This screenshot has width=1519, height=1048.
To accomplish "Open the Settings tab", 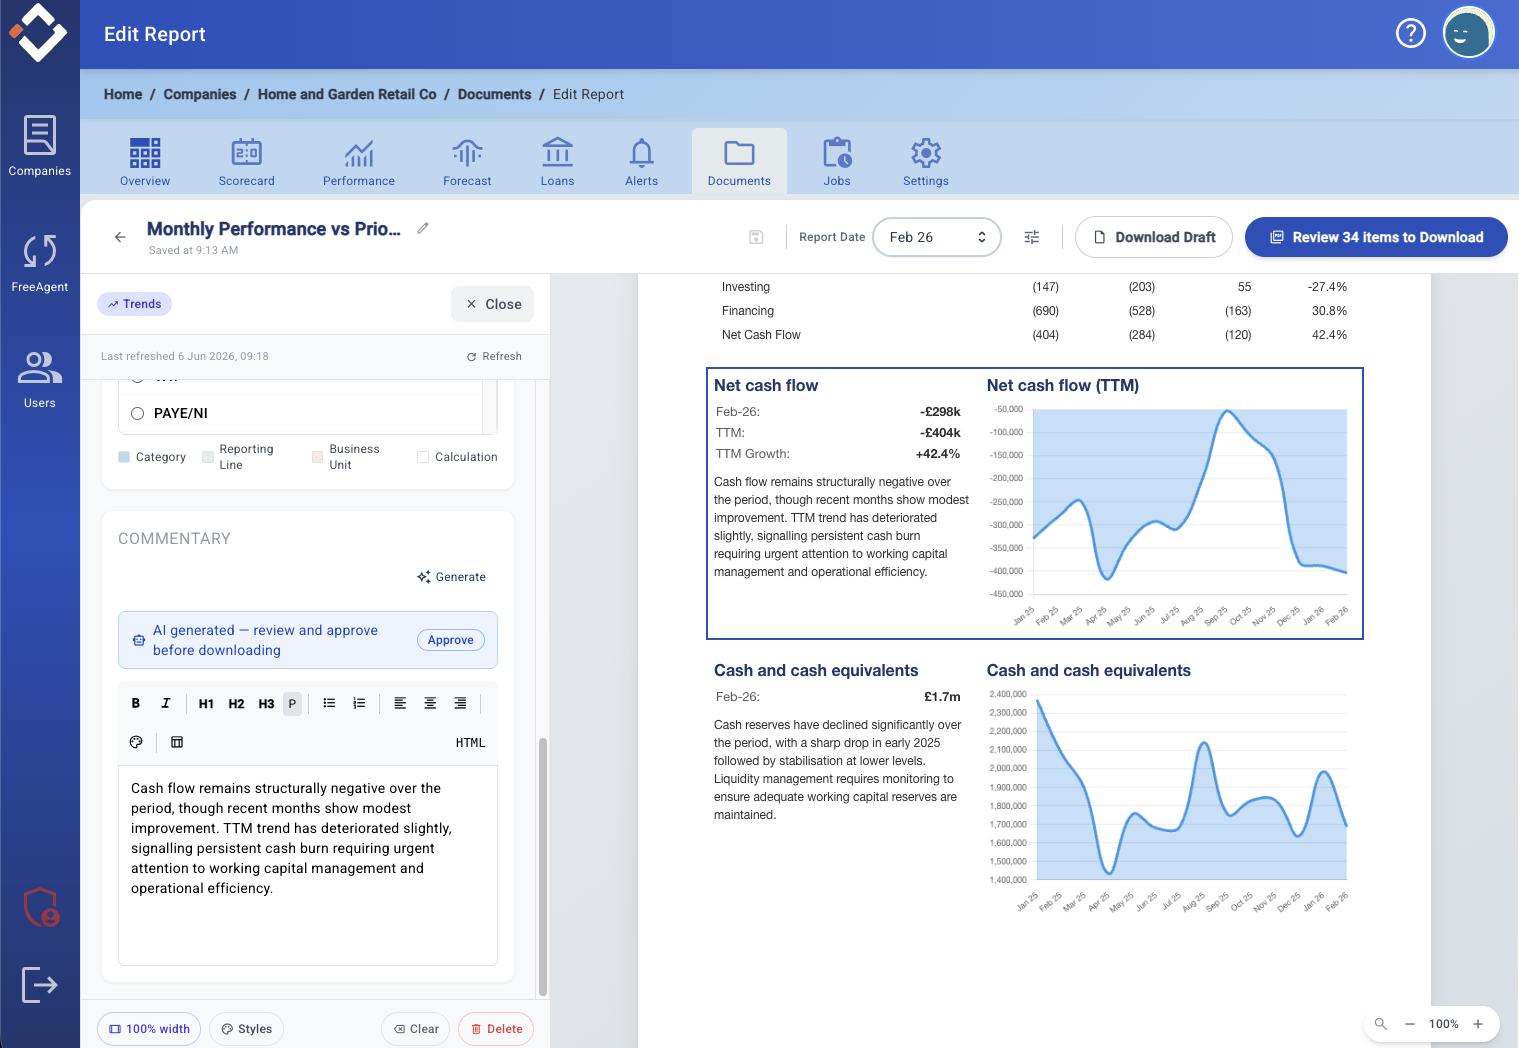I will [x=926, y=162].
